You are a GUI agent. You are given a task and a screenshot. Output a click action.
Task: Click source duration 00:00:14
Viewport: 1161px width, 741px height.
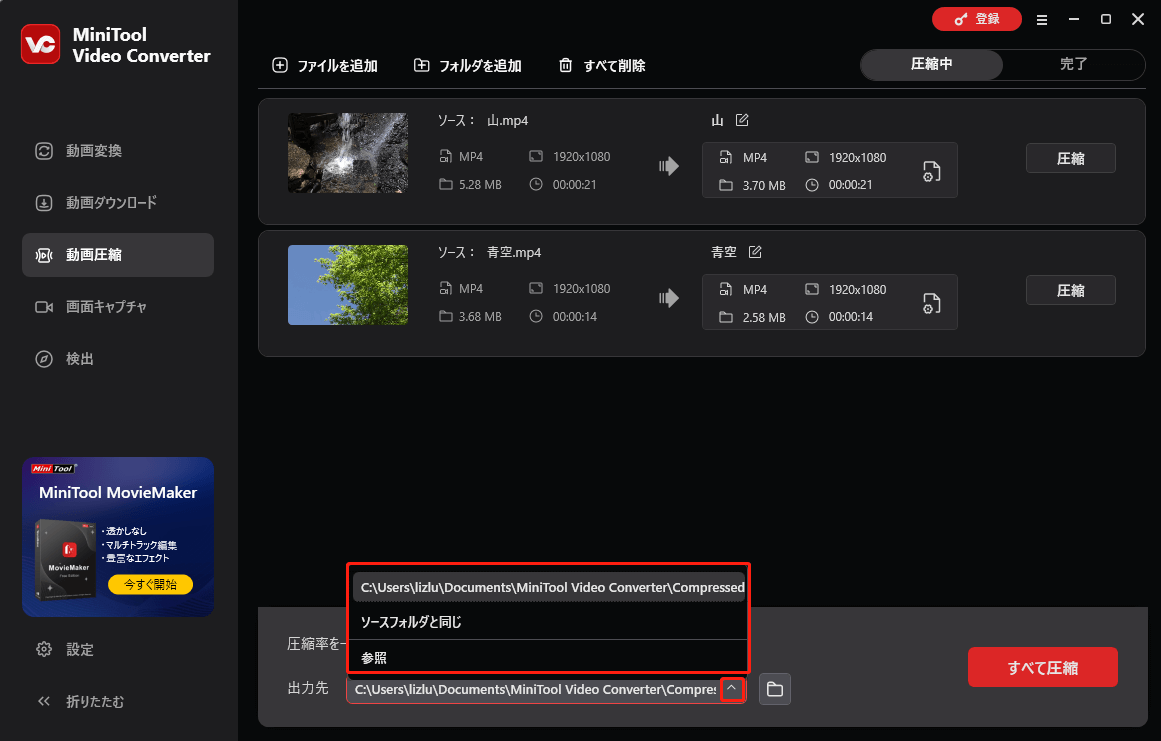(574, 317)
